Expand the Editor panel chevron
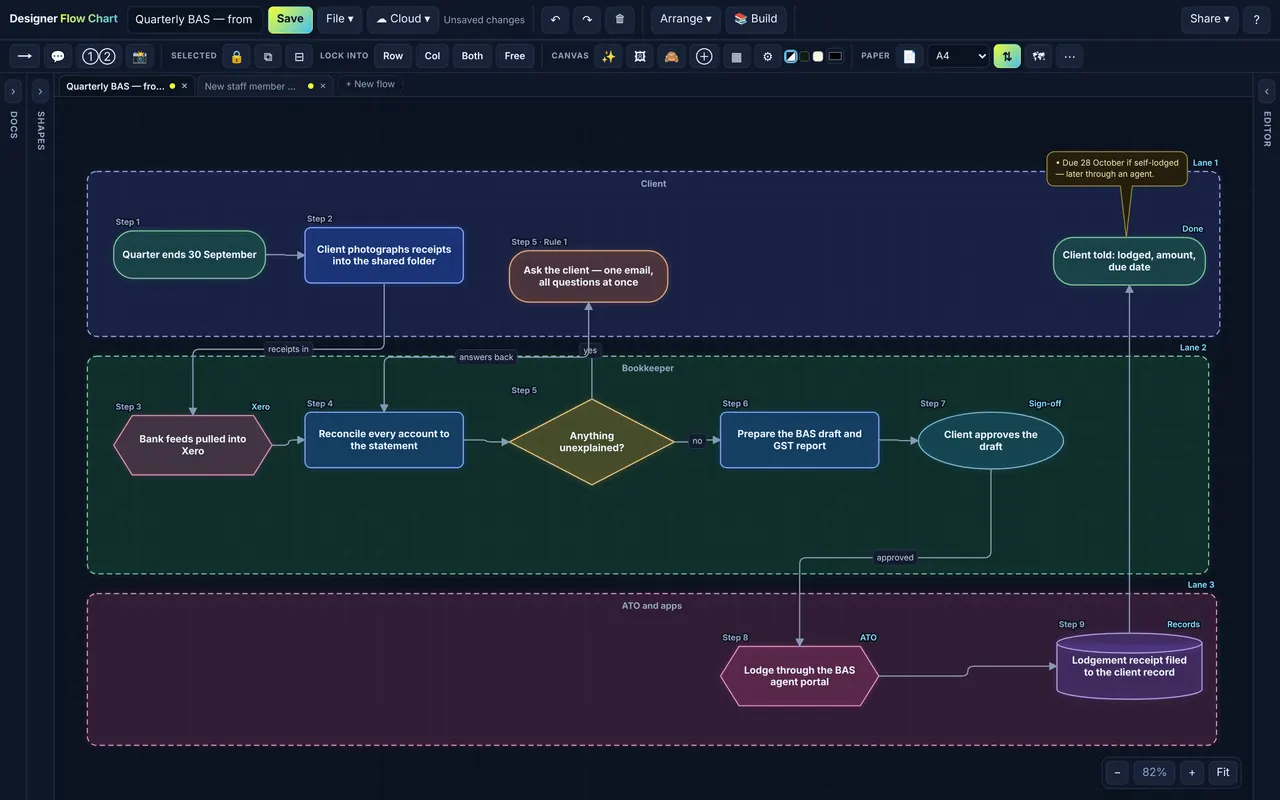Screen dimensions: 1280x800 (x=1267, y=91)
